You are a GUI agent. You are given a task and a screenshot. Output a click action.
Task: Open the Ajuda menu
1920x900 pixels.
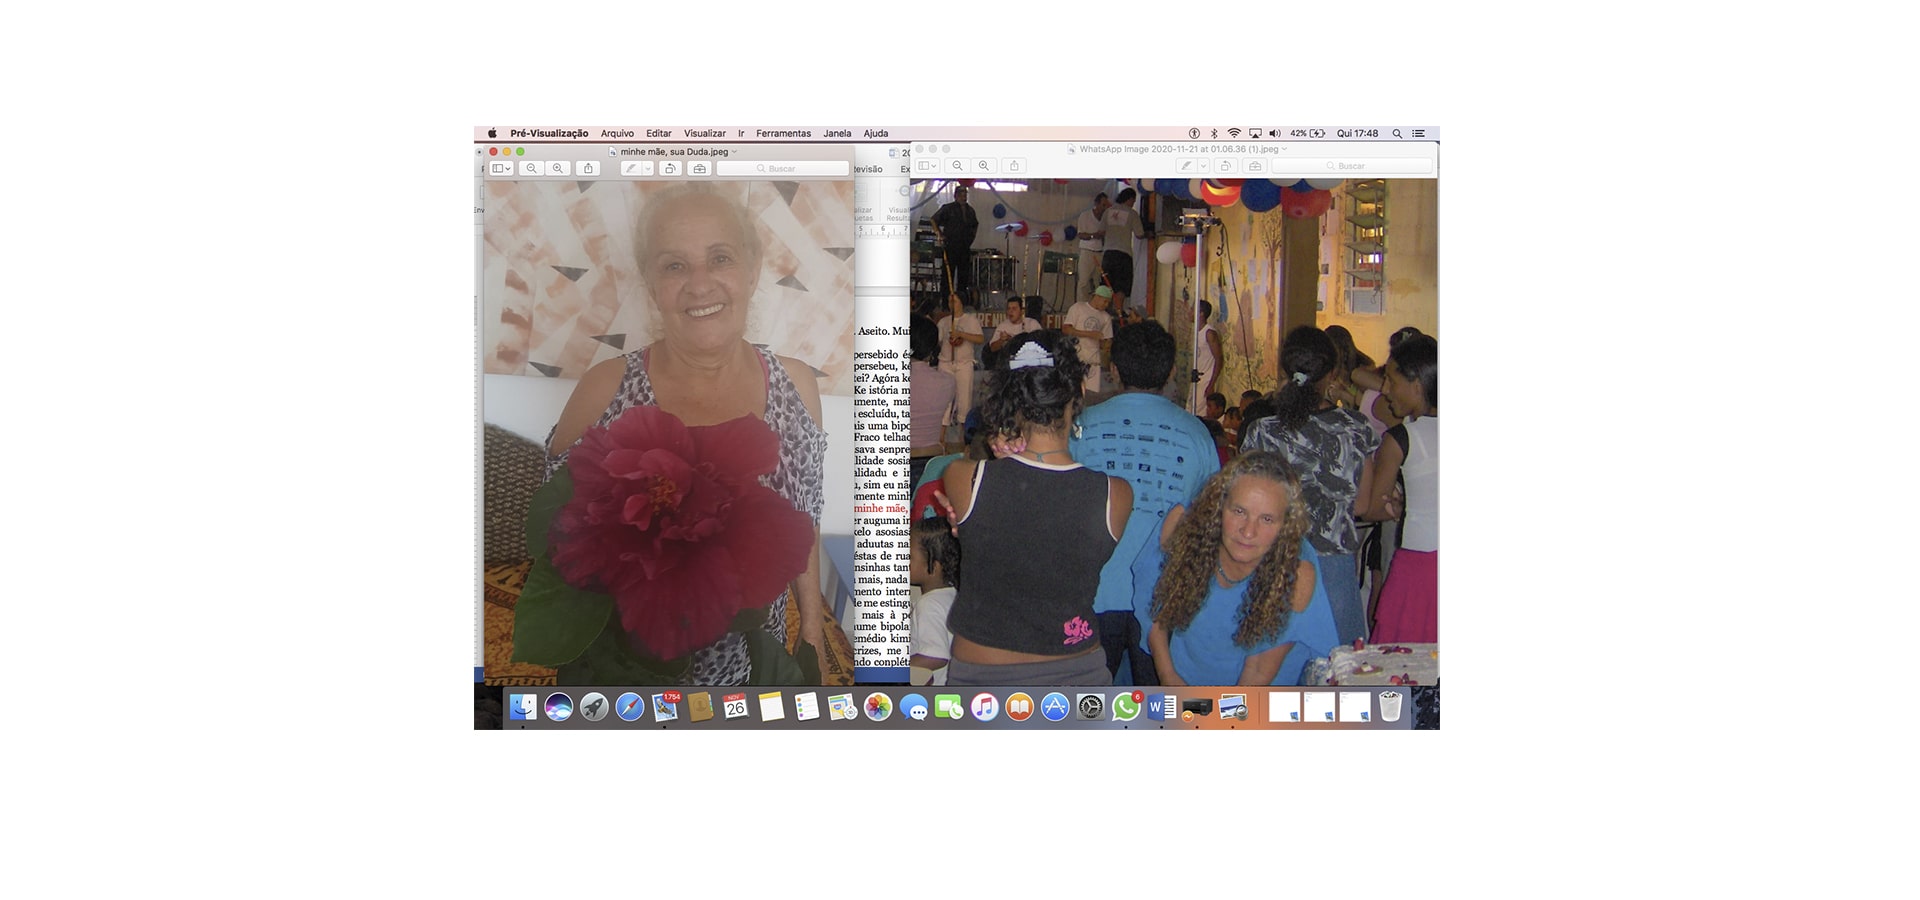(876, 133)
